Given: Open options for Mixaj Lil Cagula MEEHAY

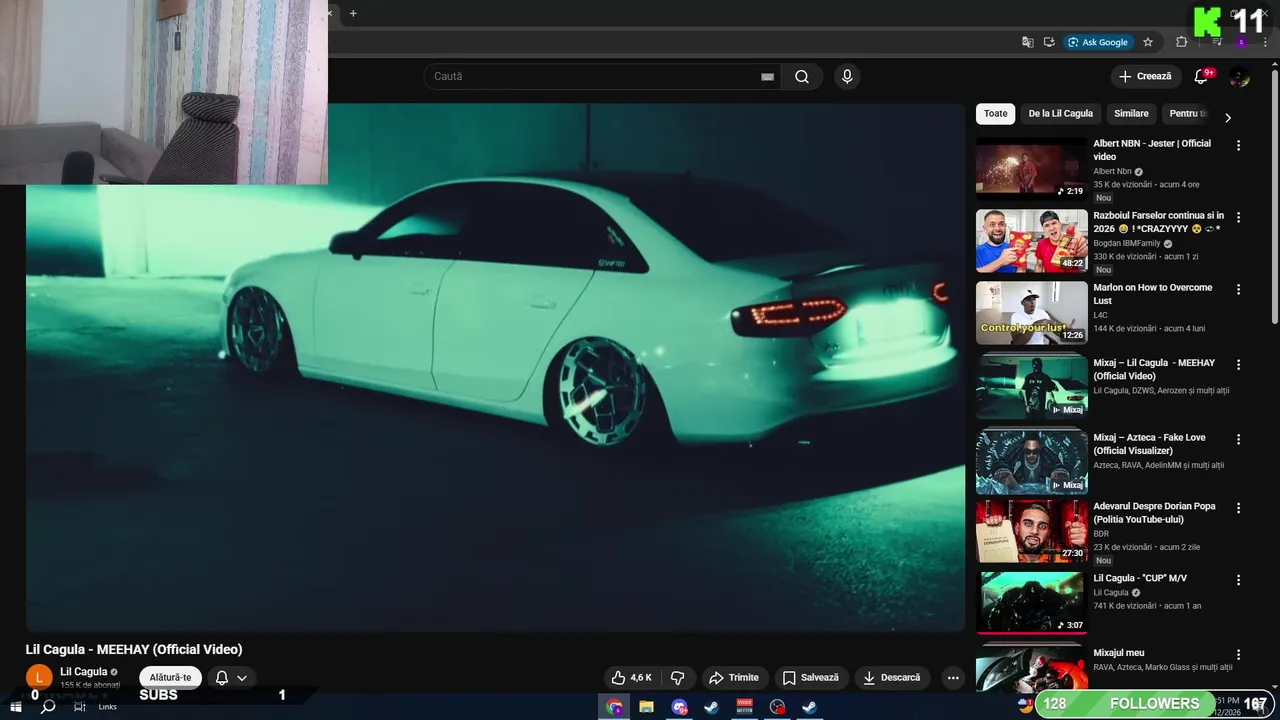Looking at the screenshot, I should click(x=1238, y=365).
